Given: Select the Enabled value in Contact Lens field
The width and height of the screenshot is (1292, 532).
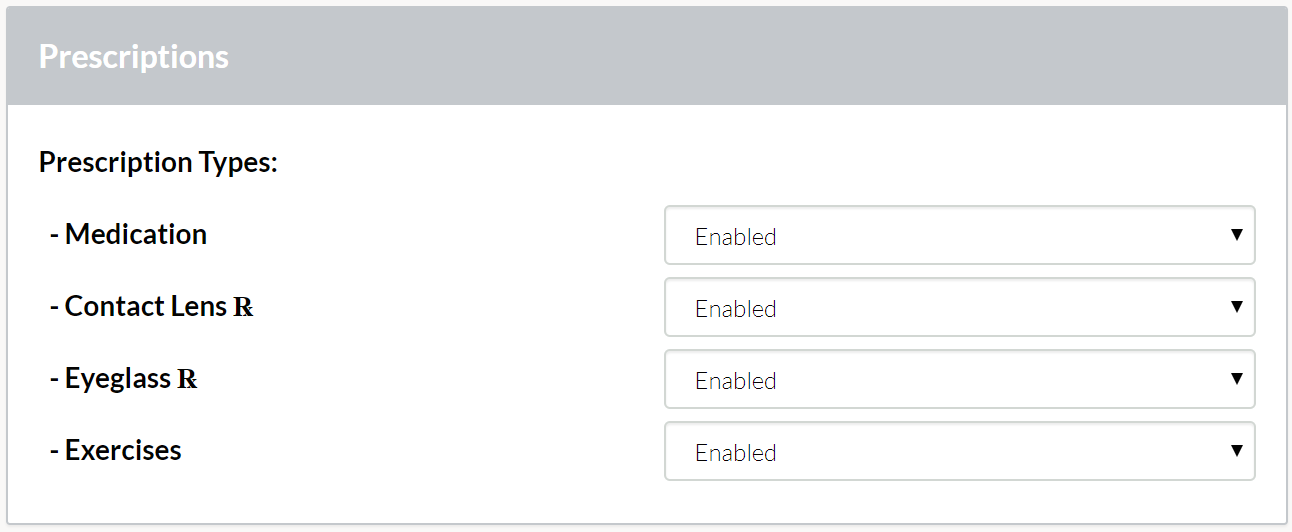Looking at the screenshot, I should (736, 309).
